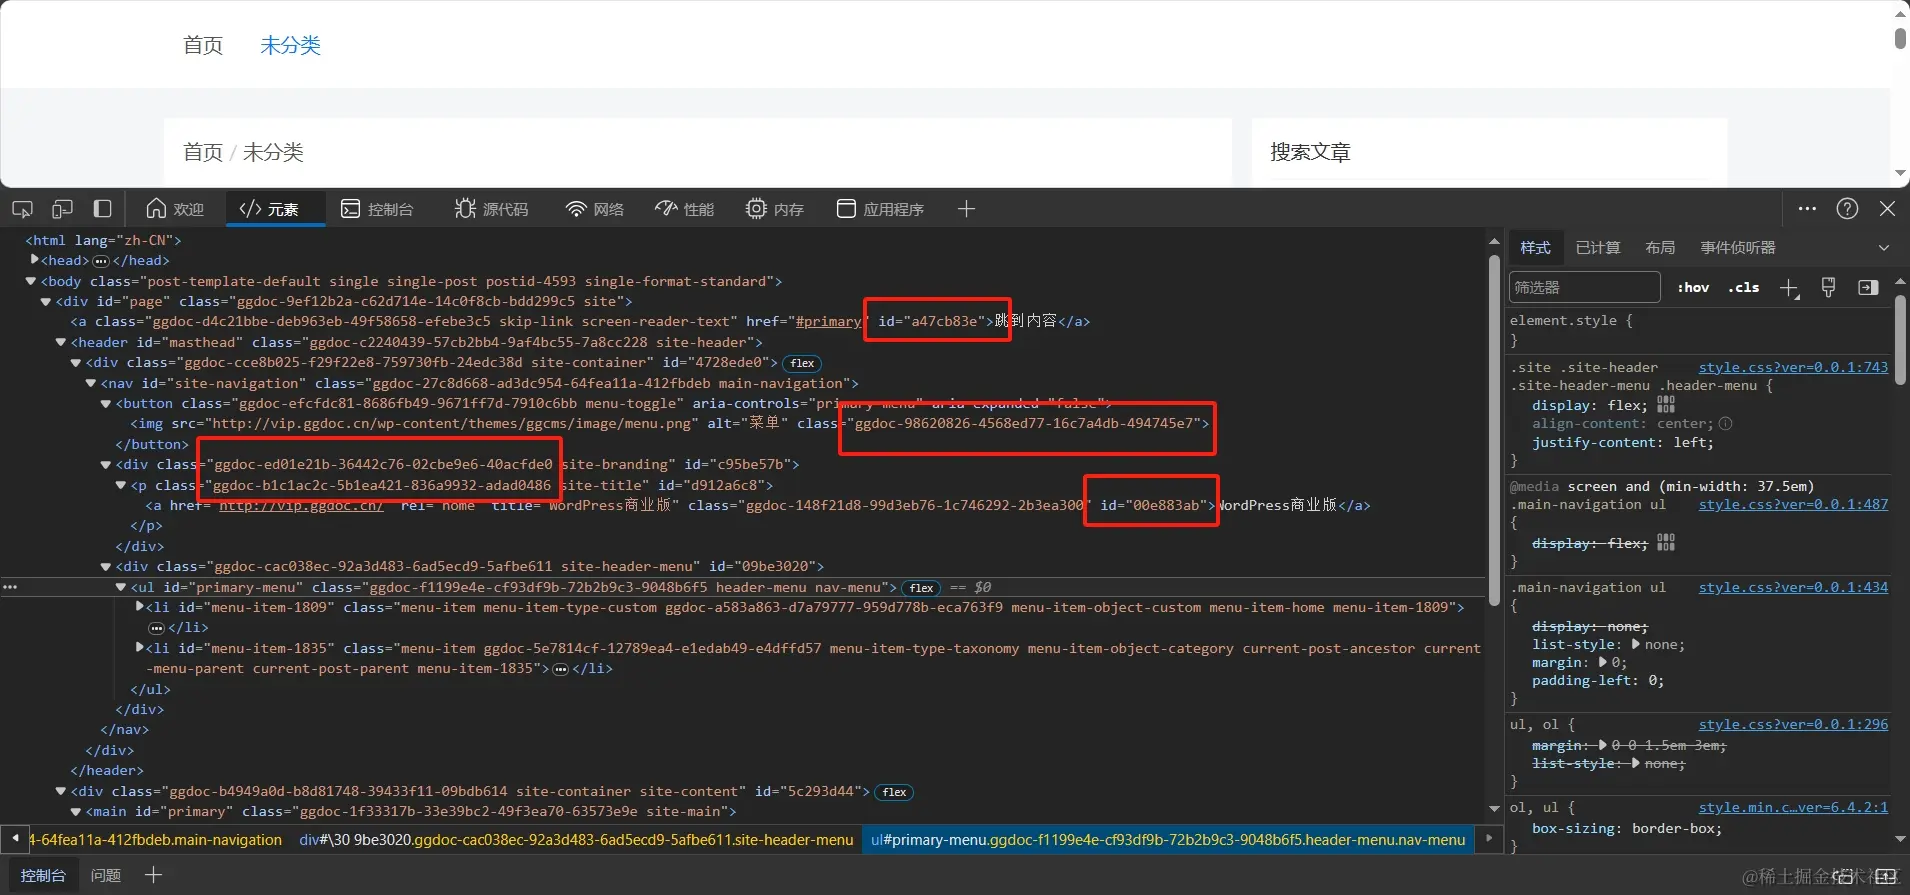Image resolution: width=1910 pixels, height=895 pixels.
Task: Open the style.css?ver=0.0.1:296 source link
Action: [x=1793, y=725]
